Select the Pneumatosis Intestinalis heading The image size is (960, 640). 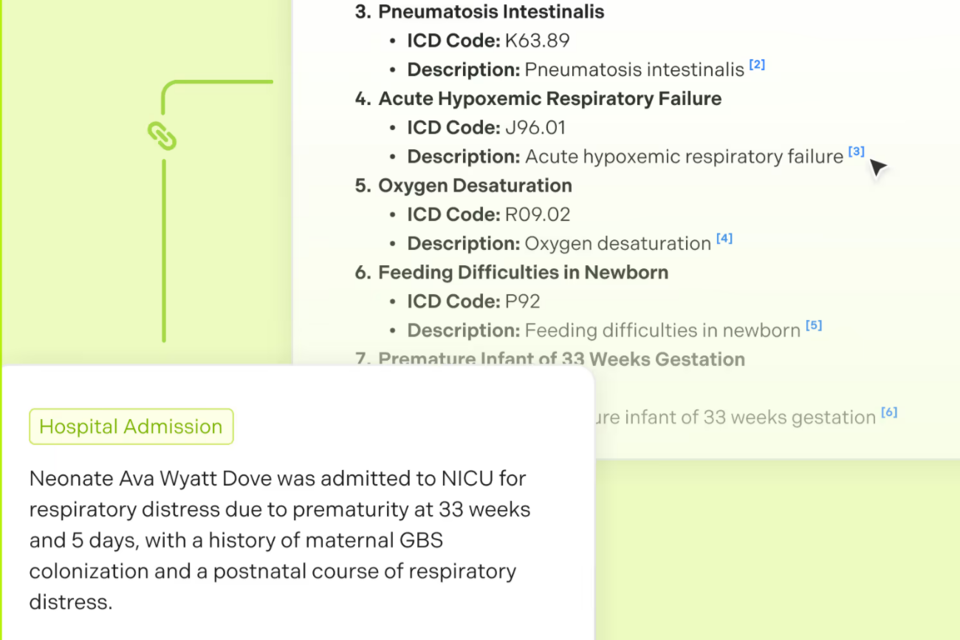(x=491, y=12)
